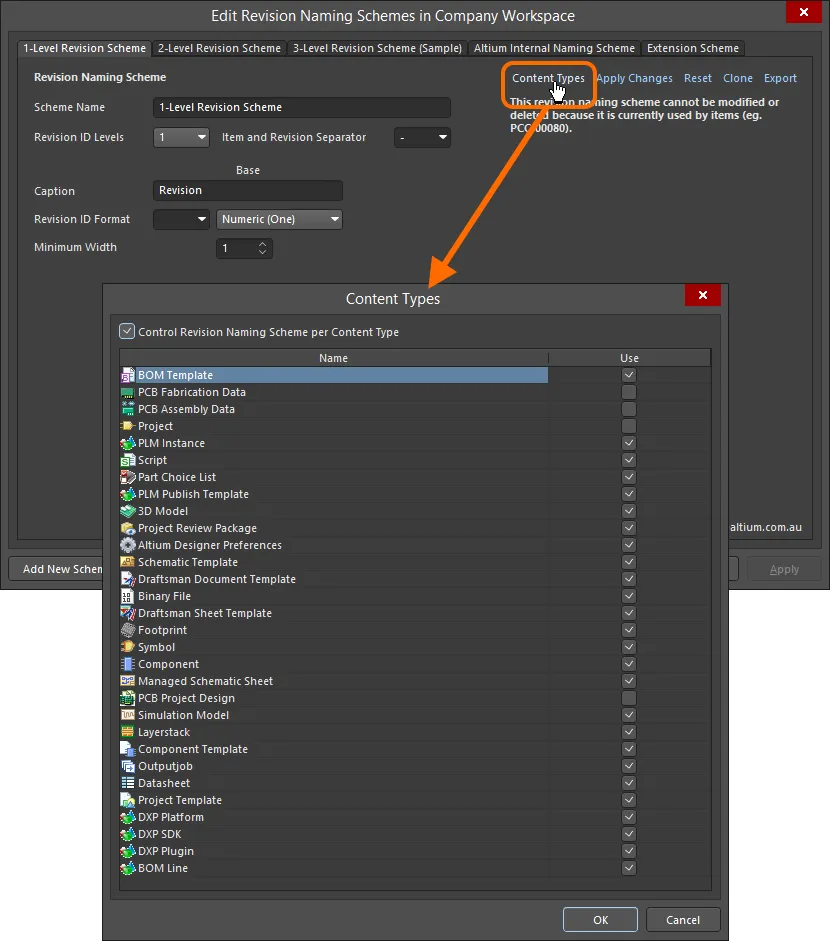Confirm with the OK button
The height and width of the screenshot is (941, 830).
pos(600,919)
